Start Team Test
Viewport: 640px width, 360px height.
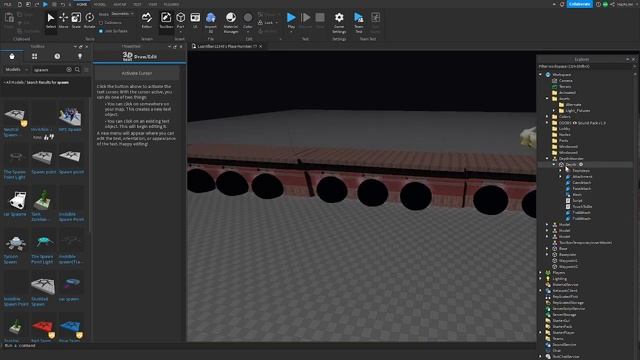pos(358,22)
